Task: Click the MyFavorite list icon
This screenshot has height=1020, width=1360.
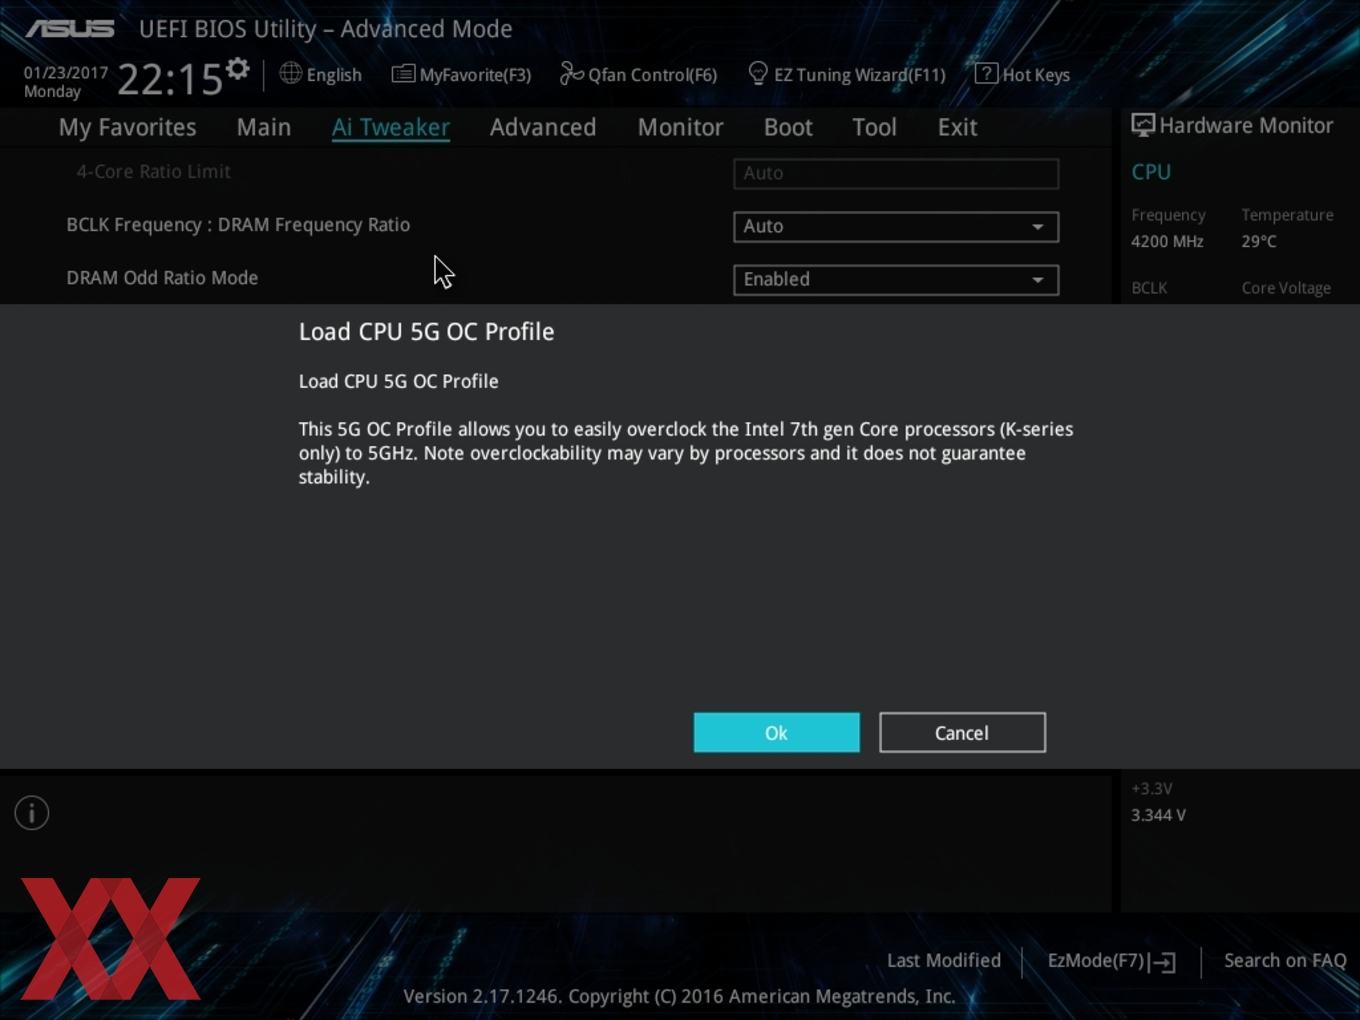Action: (x=403, y=74)
